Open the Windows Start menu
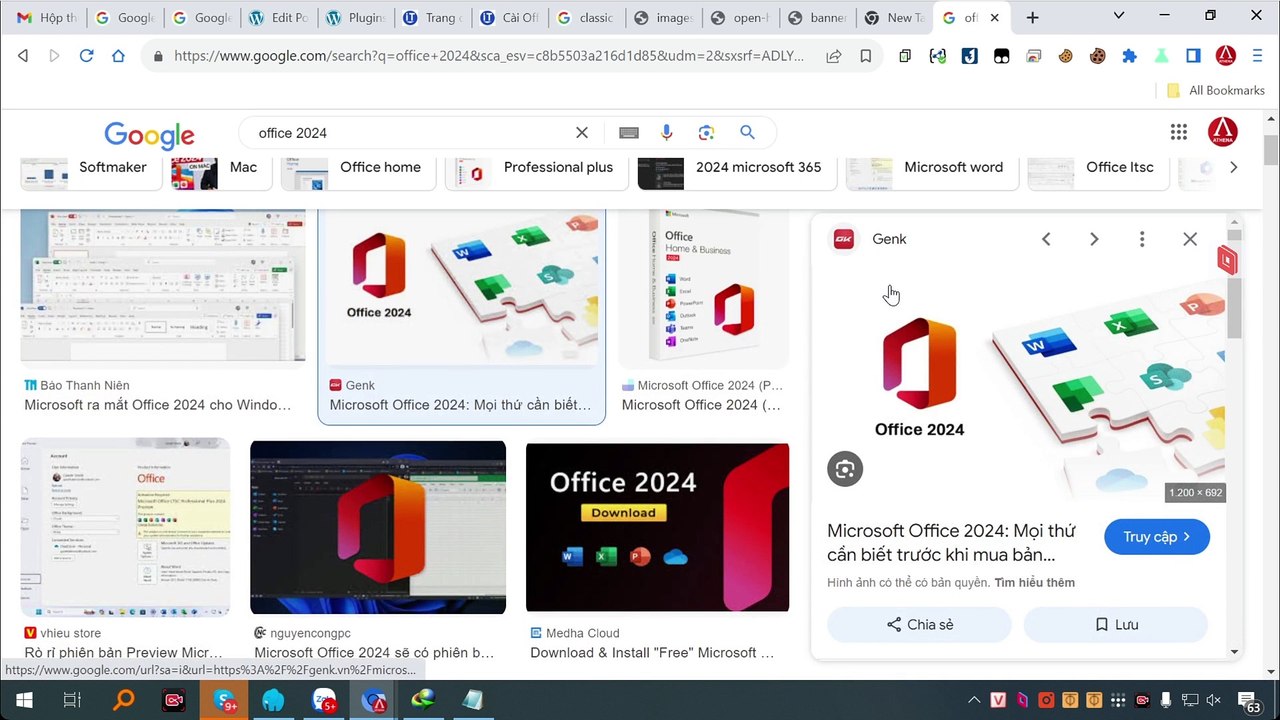 coord(24,700)
